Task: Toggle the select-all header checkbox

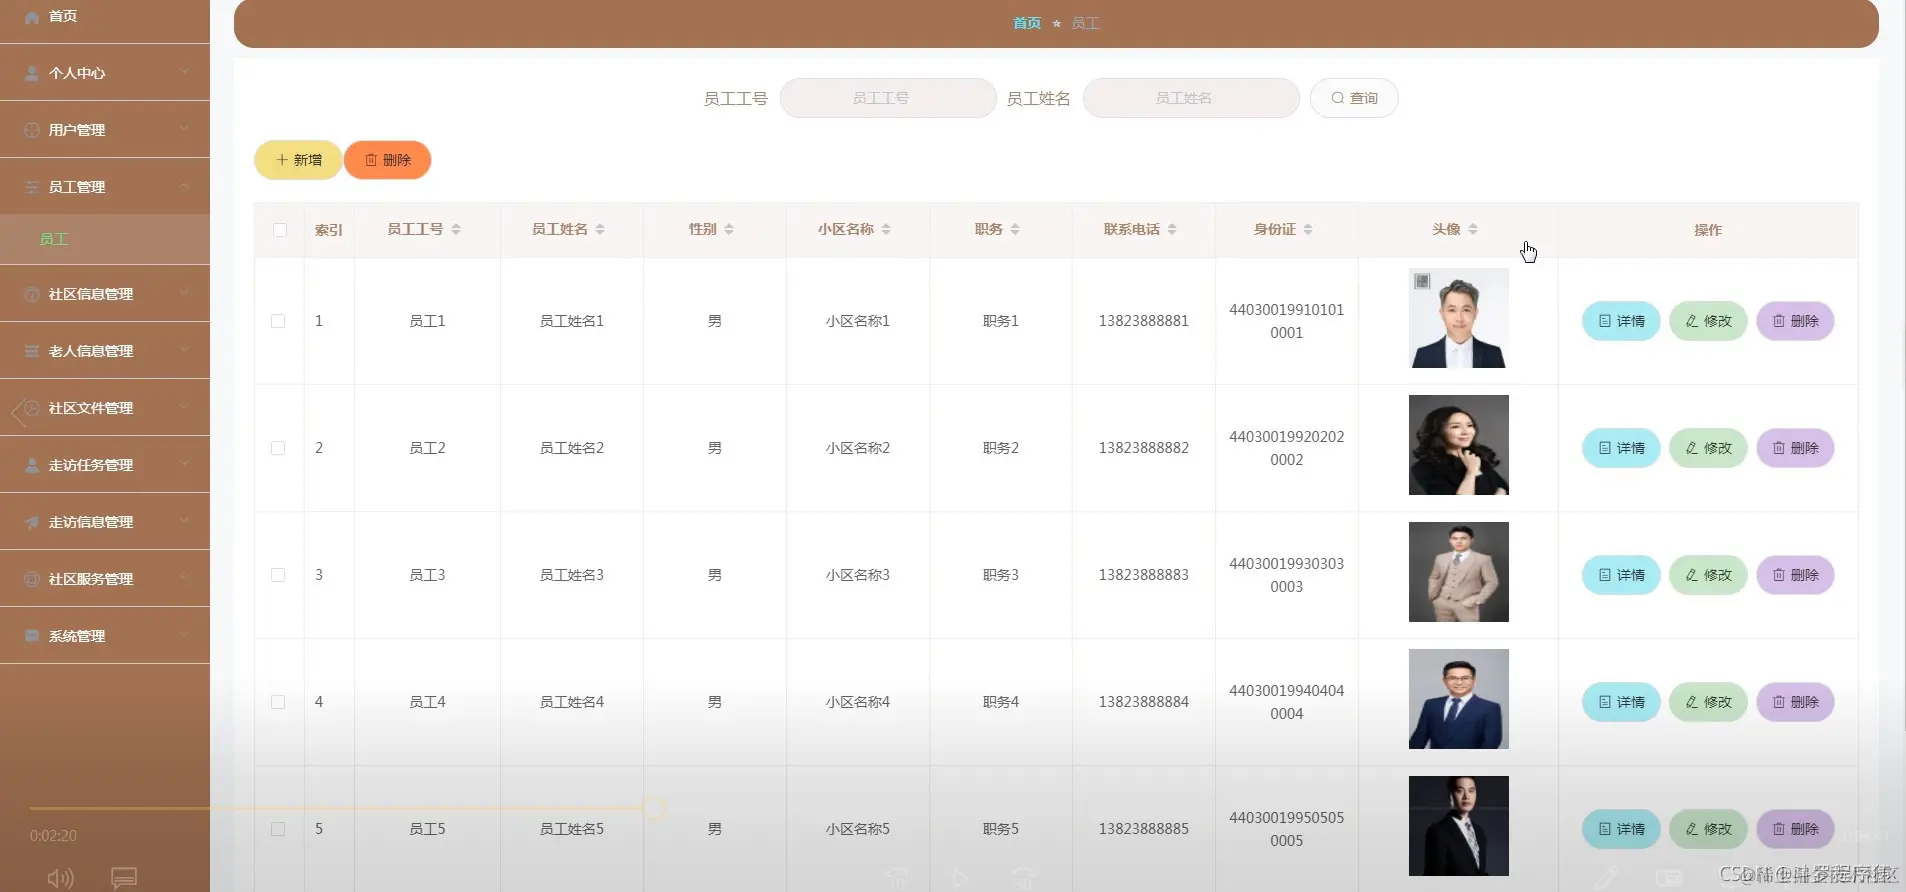Action: click(x=280, y=230)
